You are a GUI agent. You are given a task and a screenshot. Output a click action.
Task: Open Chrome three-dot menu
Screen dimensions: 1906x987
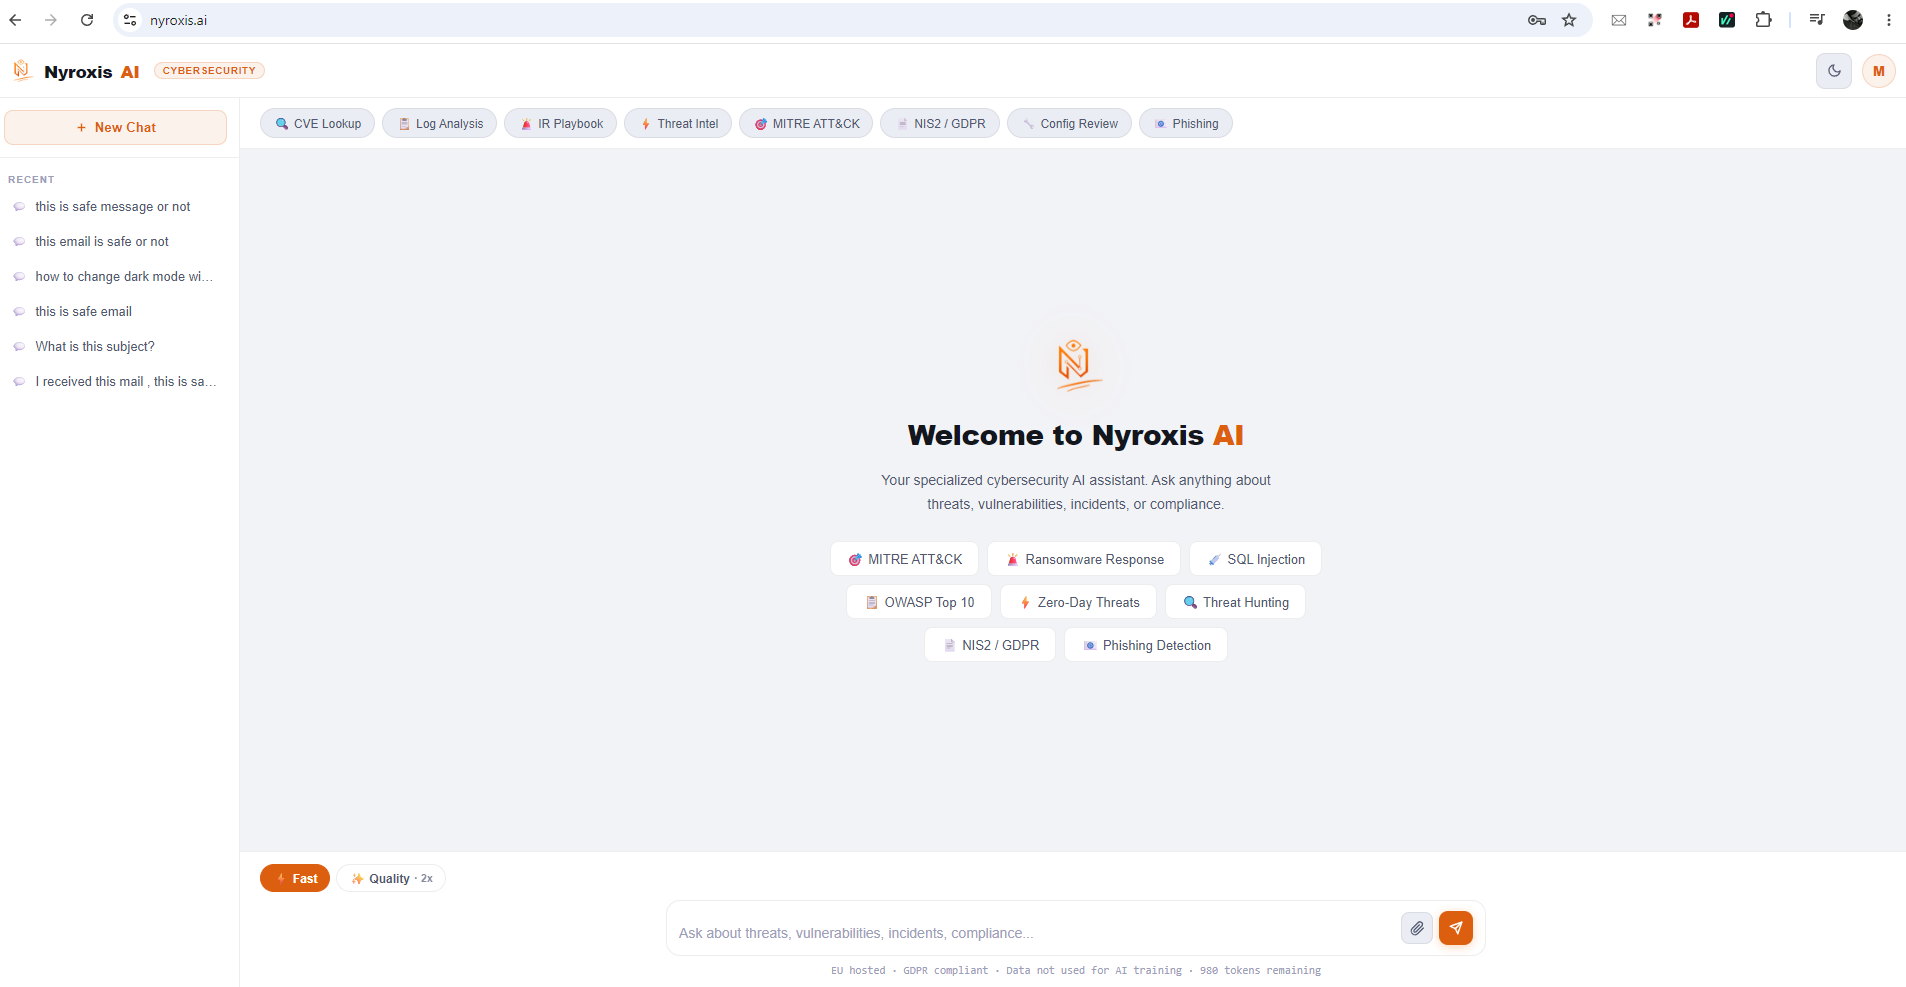pos(1889,20)
